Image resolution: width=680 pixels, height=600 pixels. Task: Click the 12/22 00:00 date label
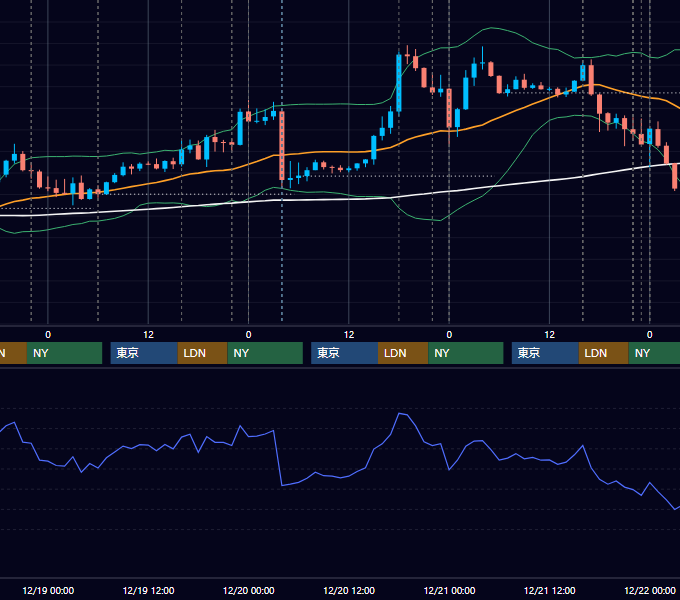pos(650,590)
